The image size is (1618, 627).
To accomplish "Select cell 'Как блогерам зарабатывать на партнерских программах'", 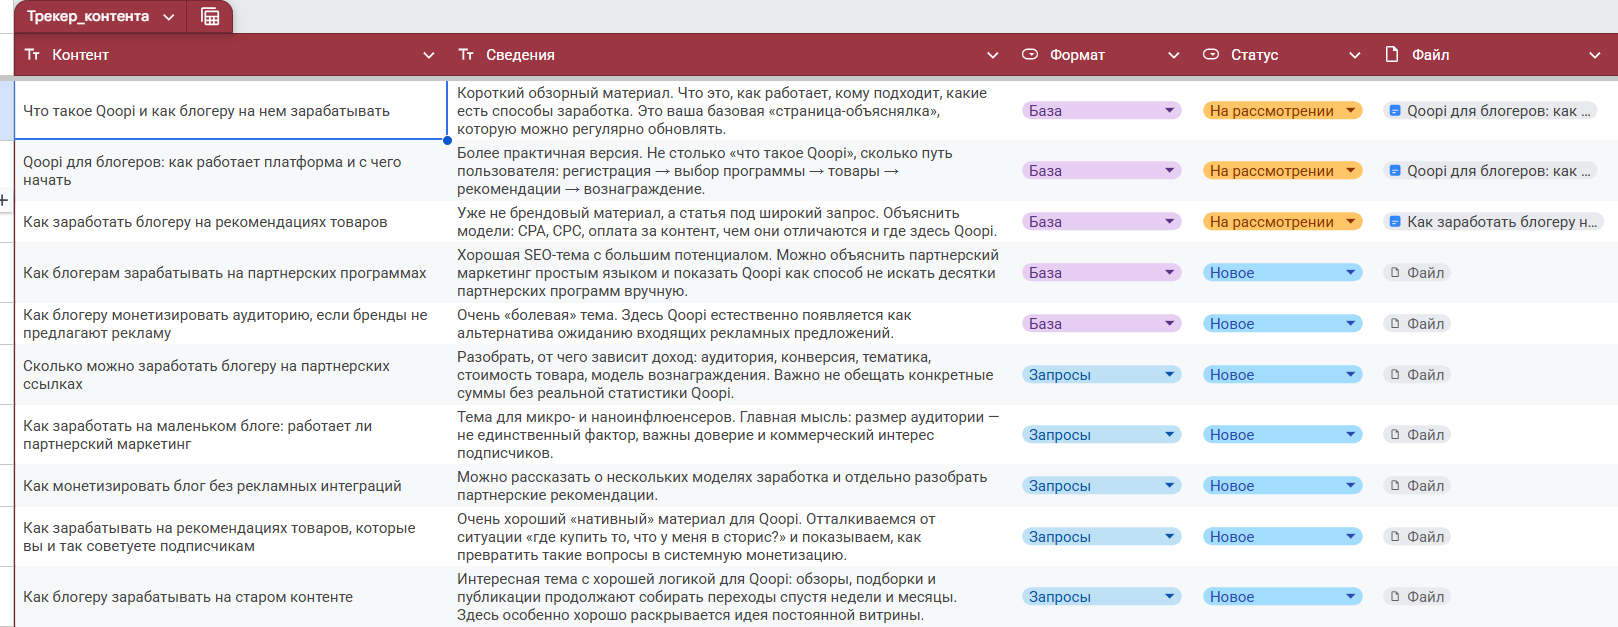I will pos(231,273).
